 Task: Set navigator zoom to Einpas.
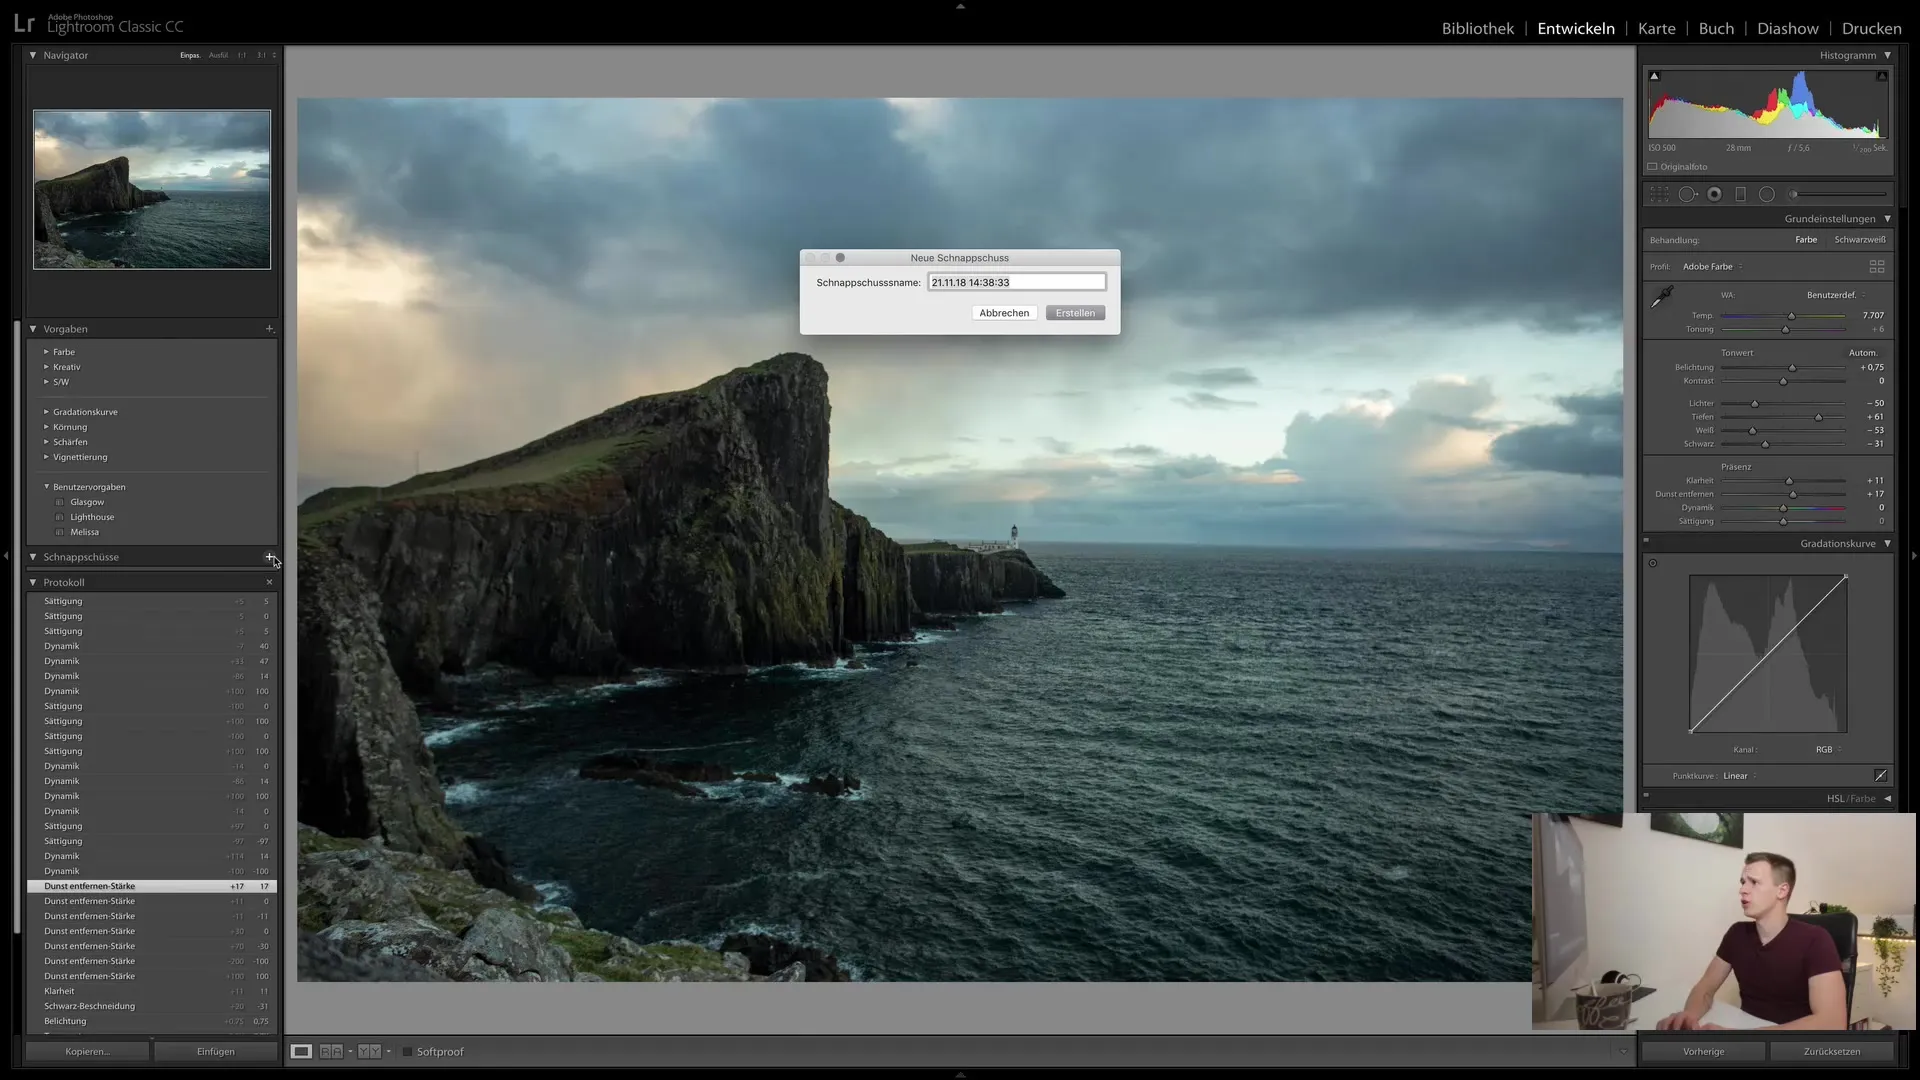190,56
